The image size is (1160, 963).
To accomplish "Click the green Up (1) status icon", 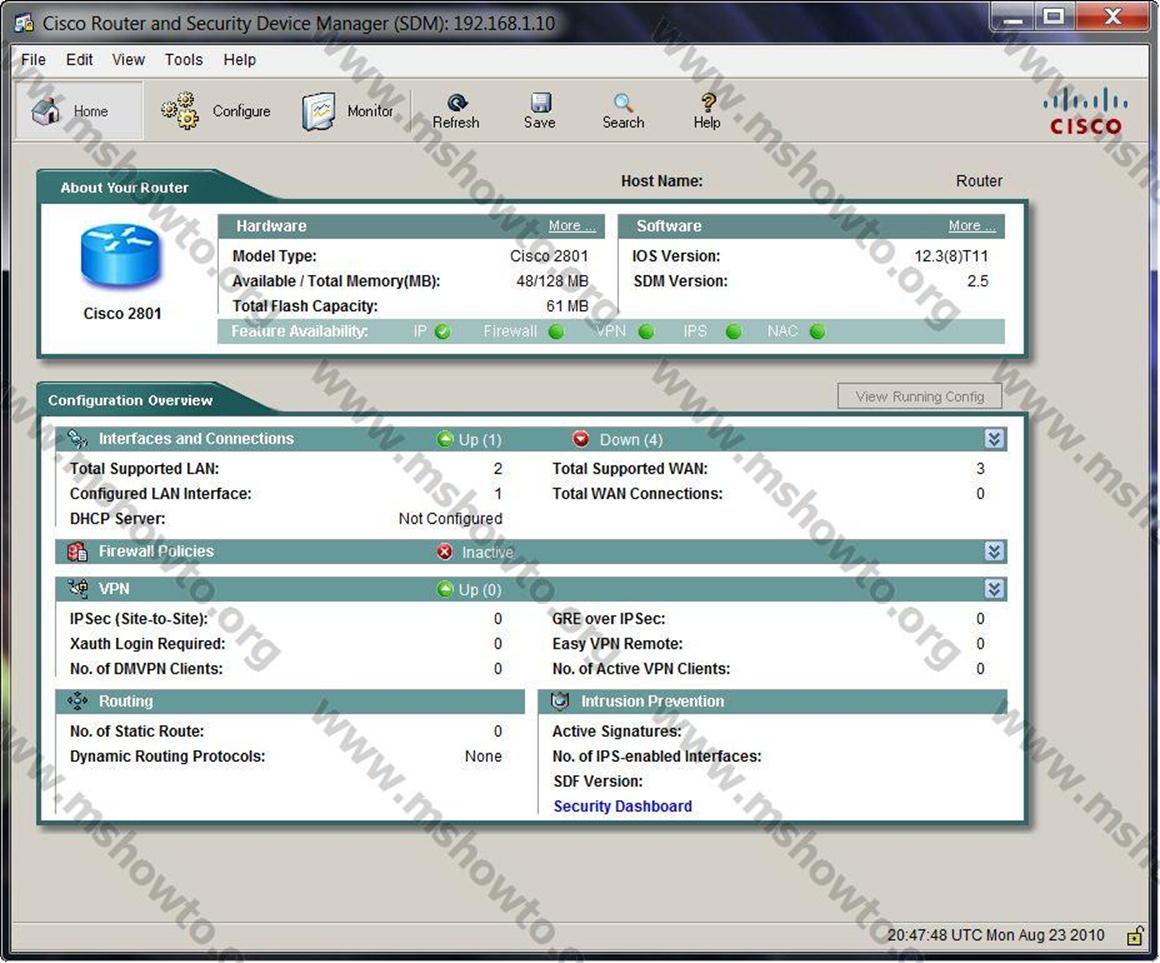I will 445,439.
